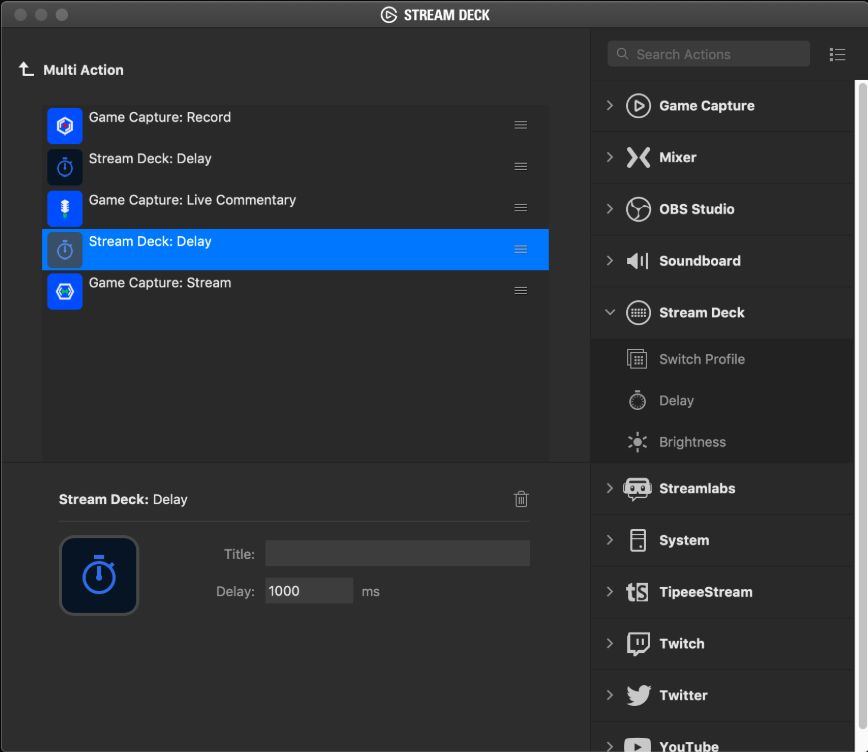Click the large Delay stopwatch key preview
Viewport: 868px width, 752px height.
coord(99,575)
